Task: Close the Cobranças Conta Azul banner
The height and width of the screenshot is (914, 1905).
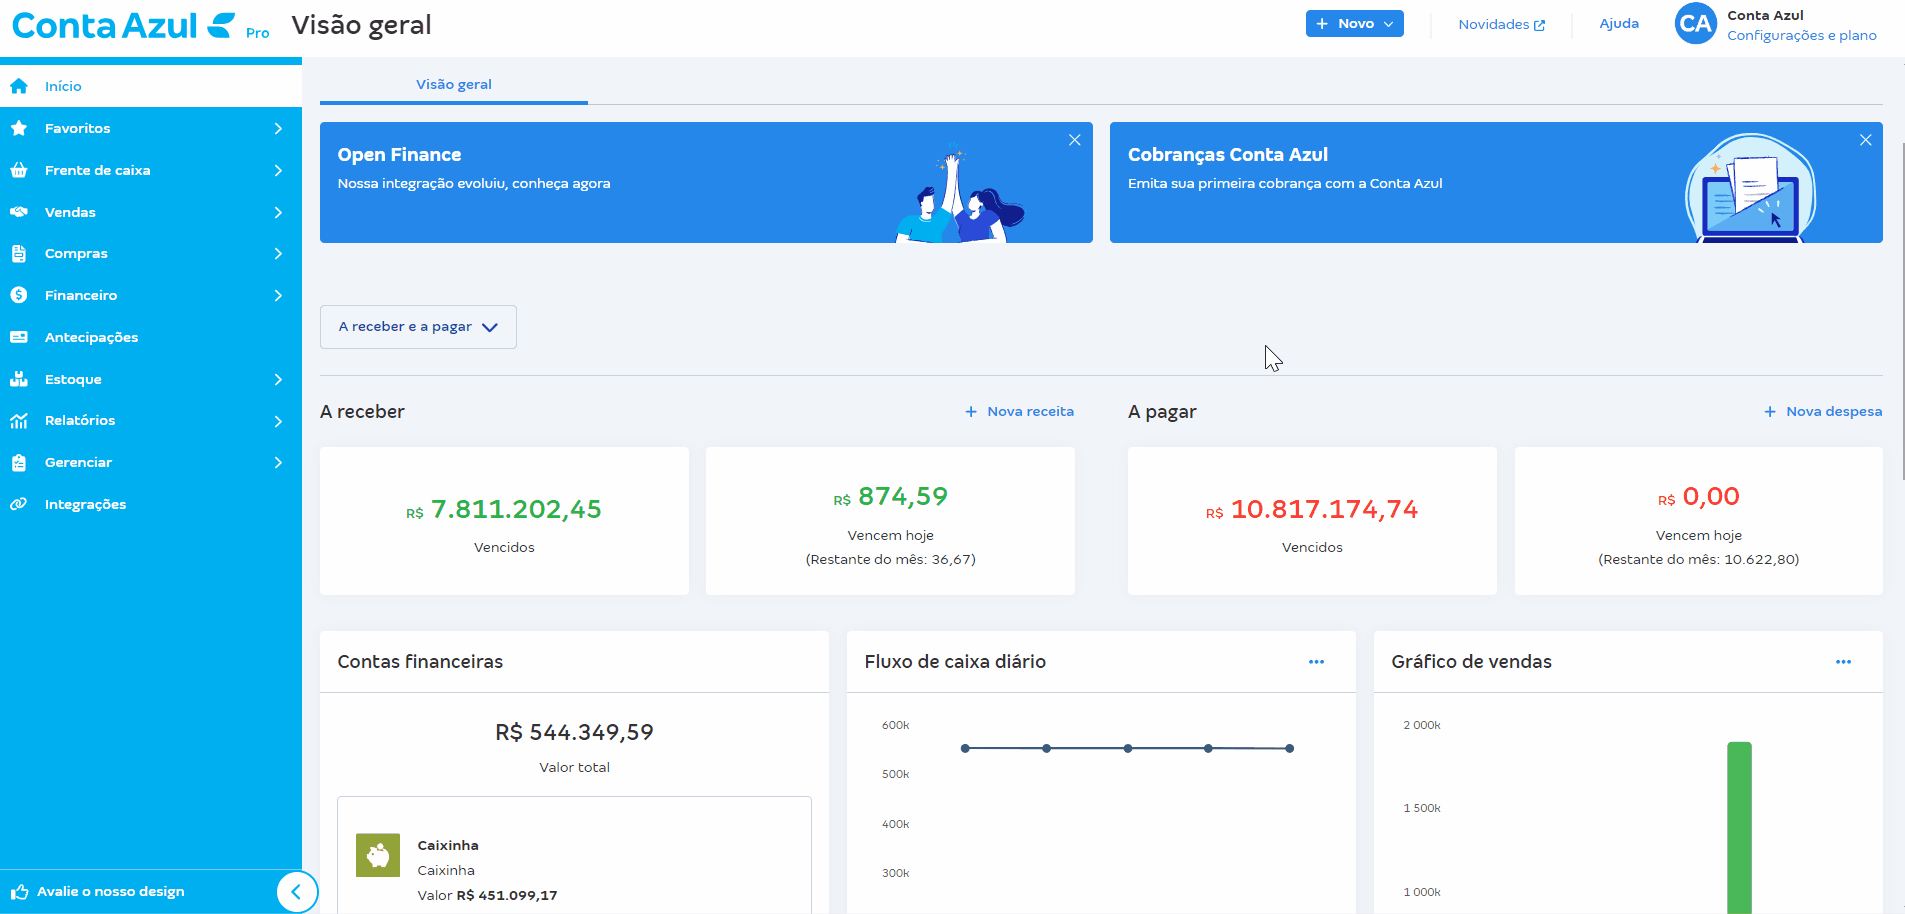Action: point(1865,140)
